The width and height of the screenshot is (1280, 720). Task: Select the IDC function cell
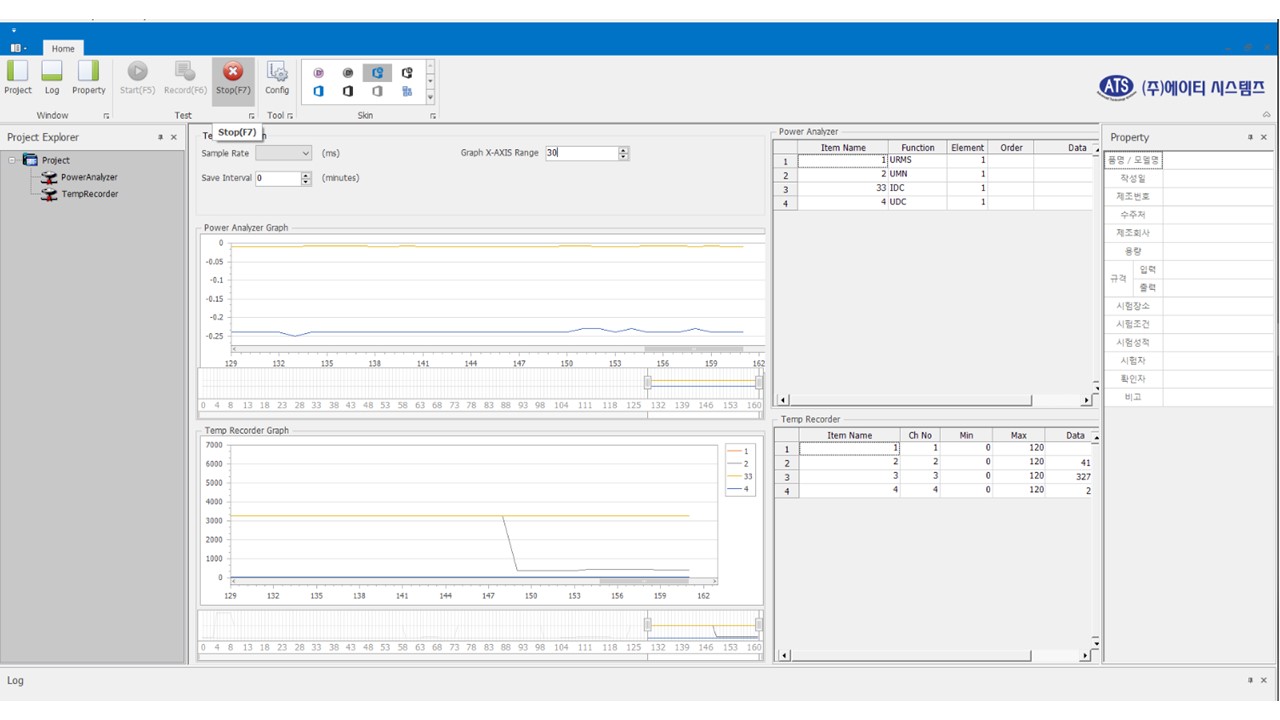917,188
